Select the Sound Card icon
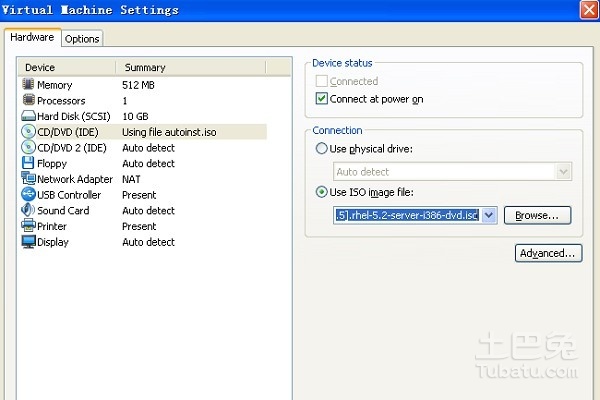The height and width of the screenshot is (400, 600). pyautogui.click(x=28, y=211)
